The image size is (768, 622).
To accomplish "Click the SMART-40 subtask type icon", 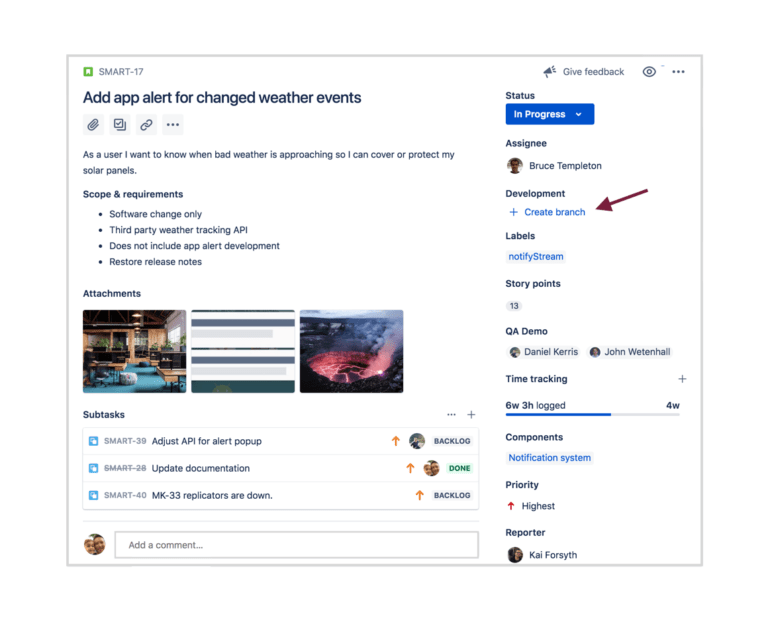I will [93, 496].
